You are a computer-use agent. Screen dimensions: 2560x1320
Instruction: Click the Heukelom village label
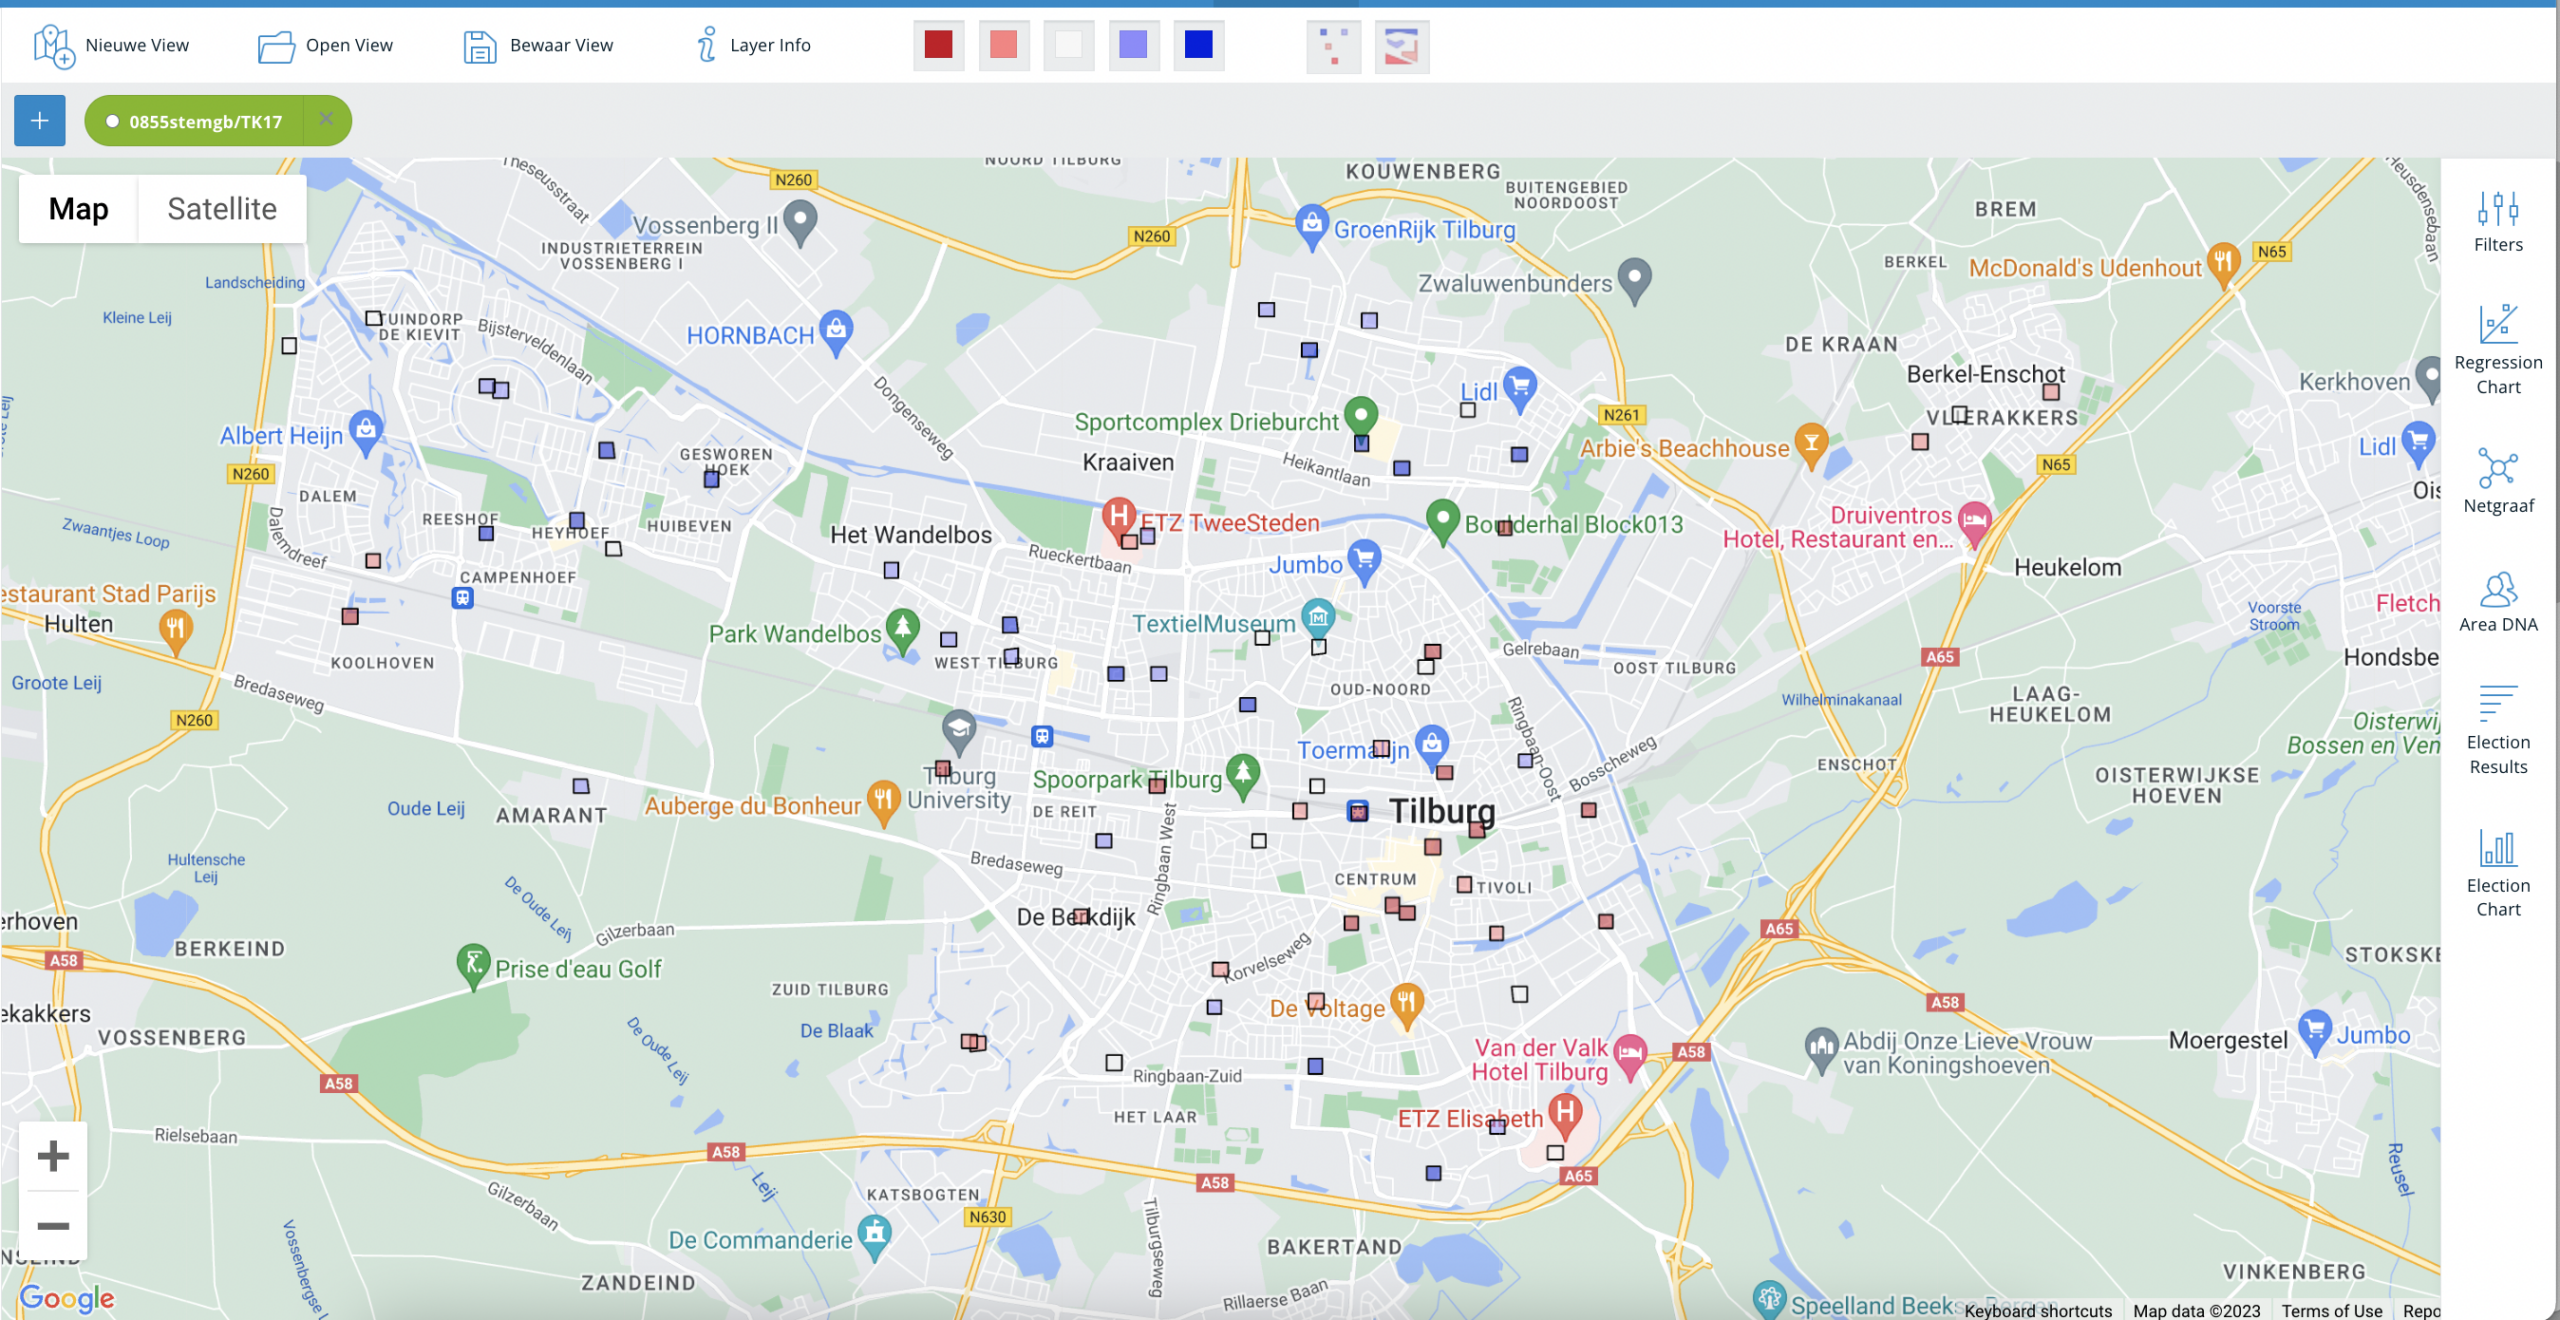[x=2068, y=568]
